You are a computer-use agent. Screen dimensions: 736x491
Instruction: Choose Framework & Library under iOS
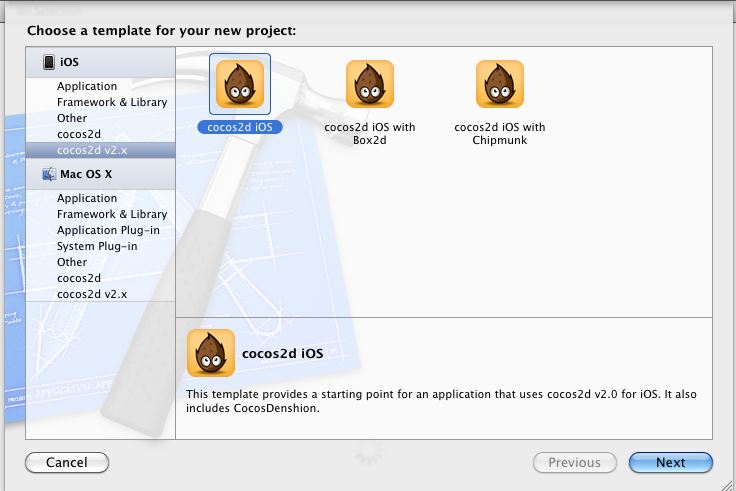[112, 102]
